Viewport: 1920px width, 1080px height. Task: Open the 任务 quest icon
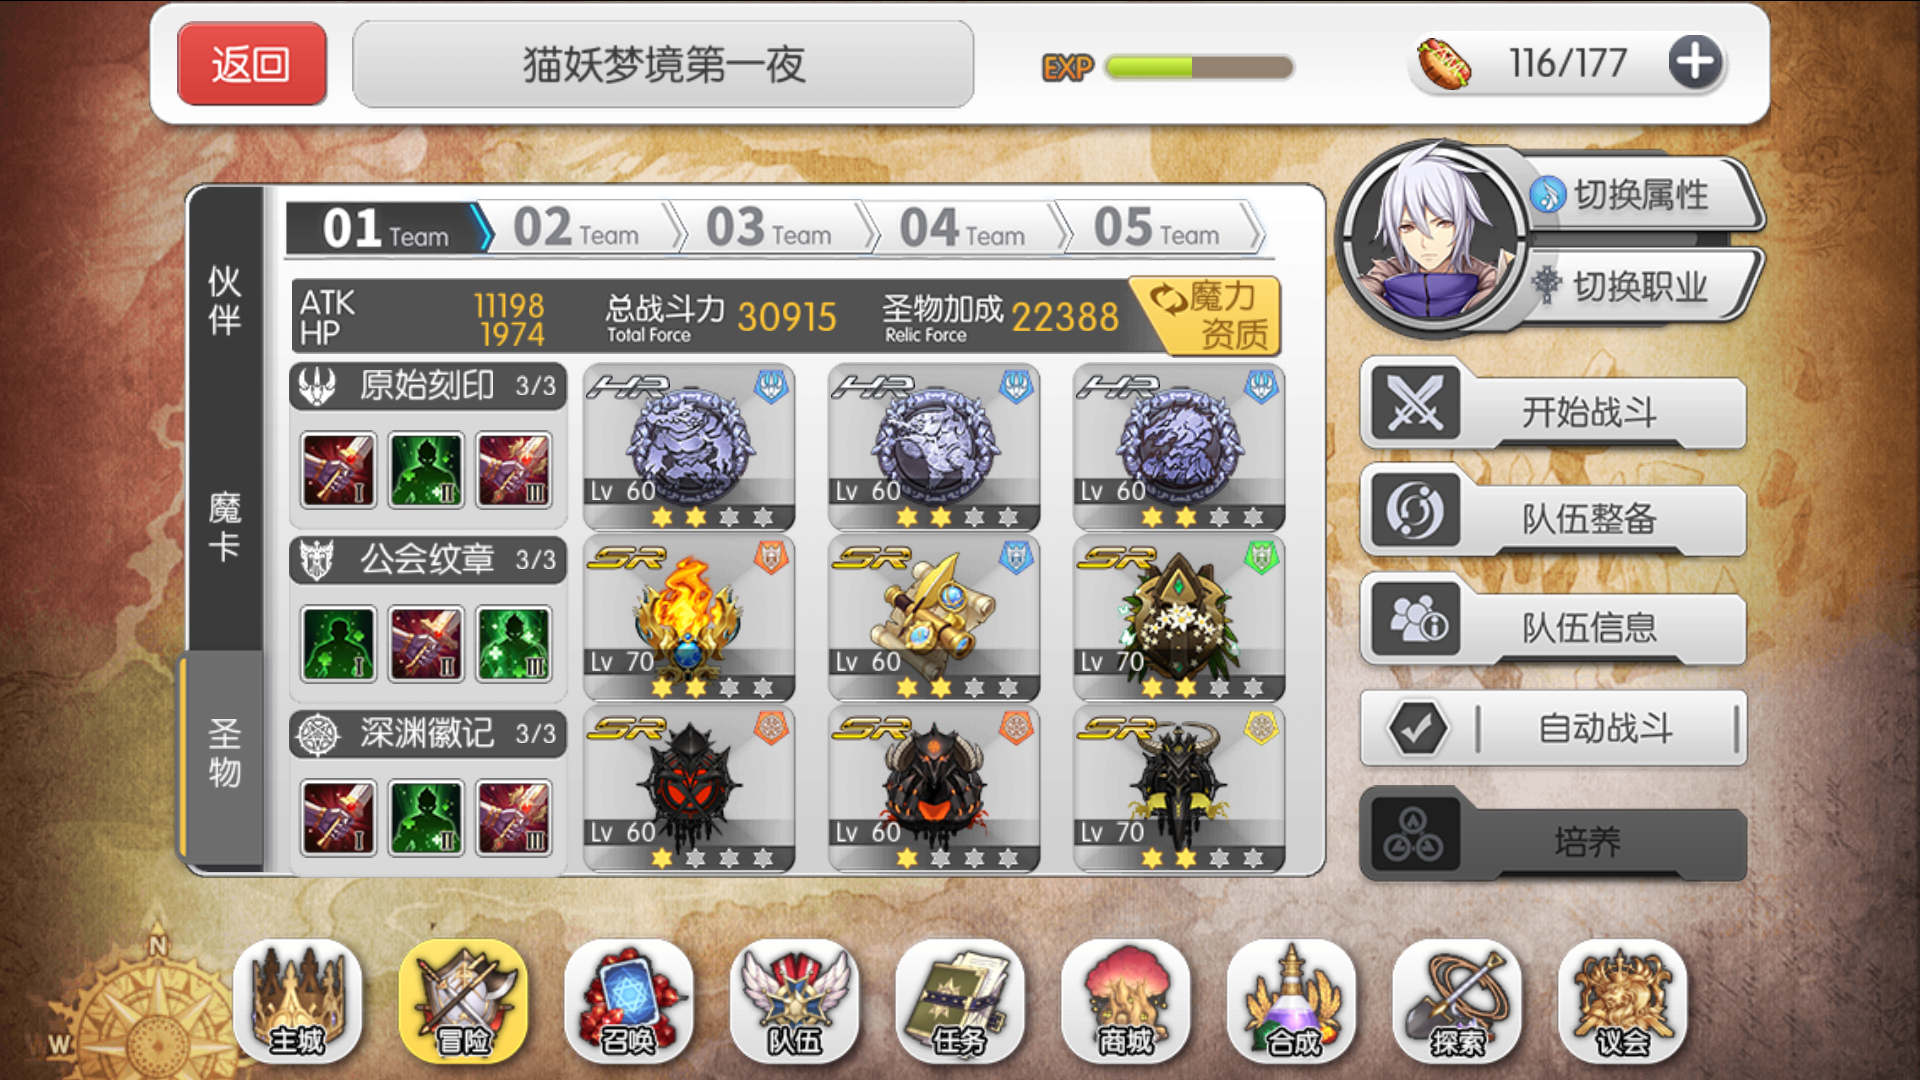(x=960, y=1002)
